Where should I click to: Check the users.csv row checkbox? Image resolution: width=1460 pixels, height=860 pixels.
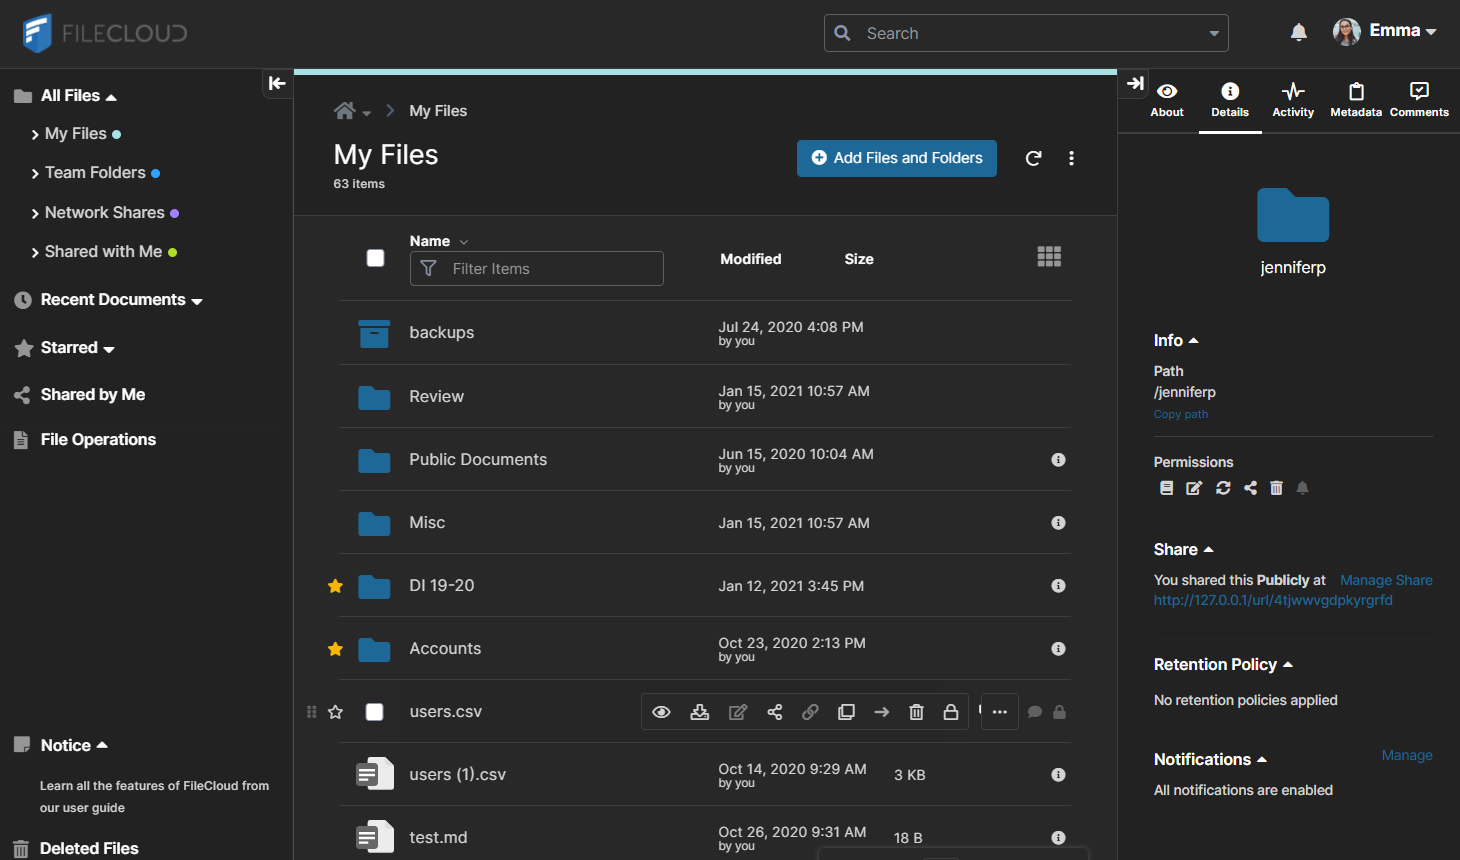(x=375, y=712)
